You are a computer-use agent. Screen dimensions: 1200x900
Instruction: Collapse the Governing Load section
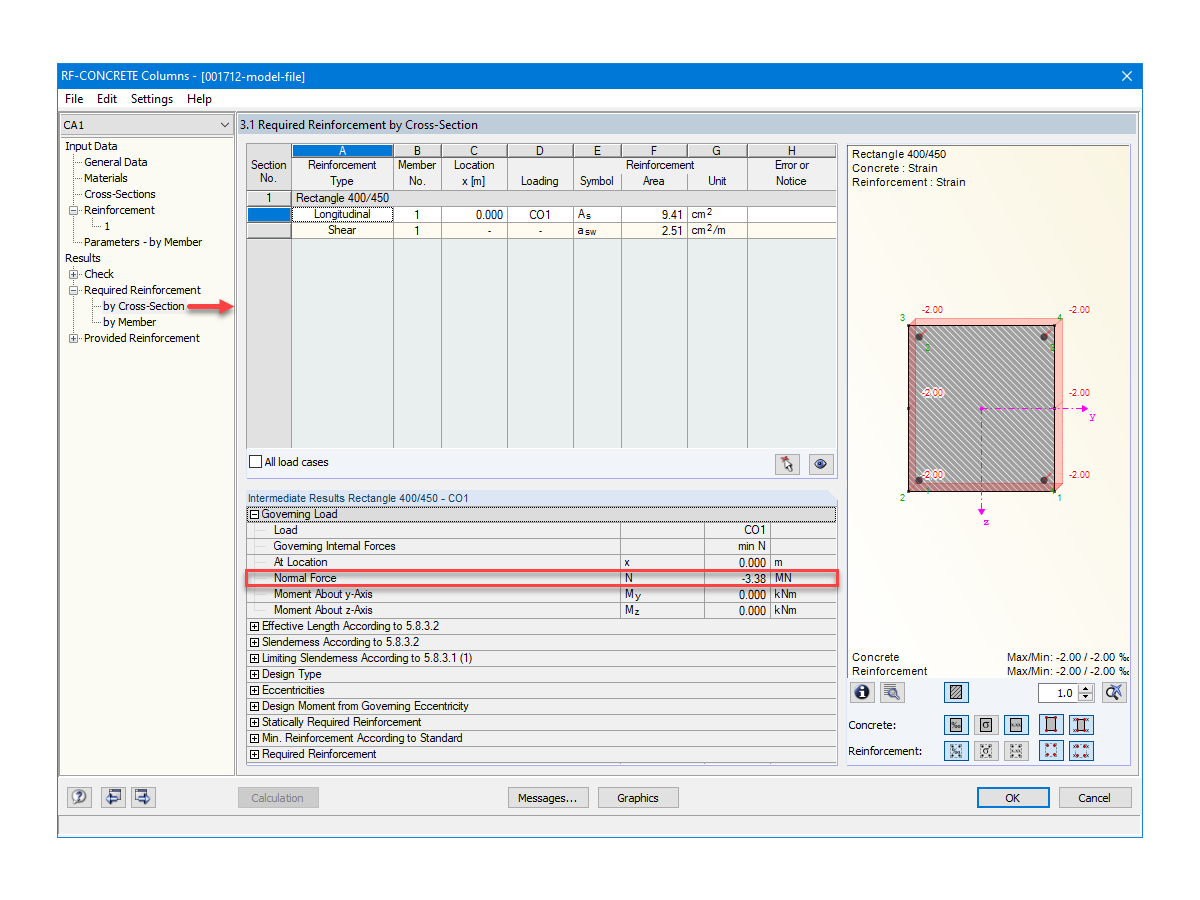coord(255,513)
